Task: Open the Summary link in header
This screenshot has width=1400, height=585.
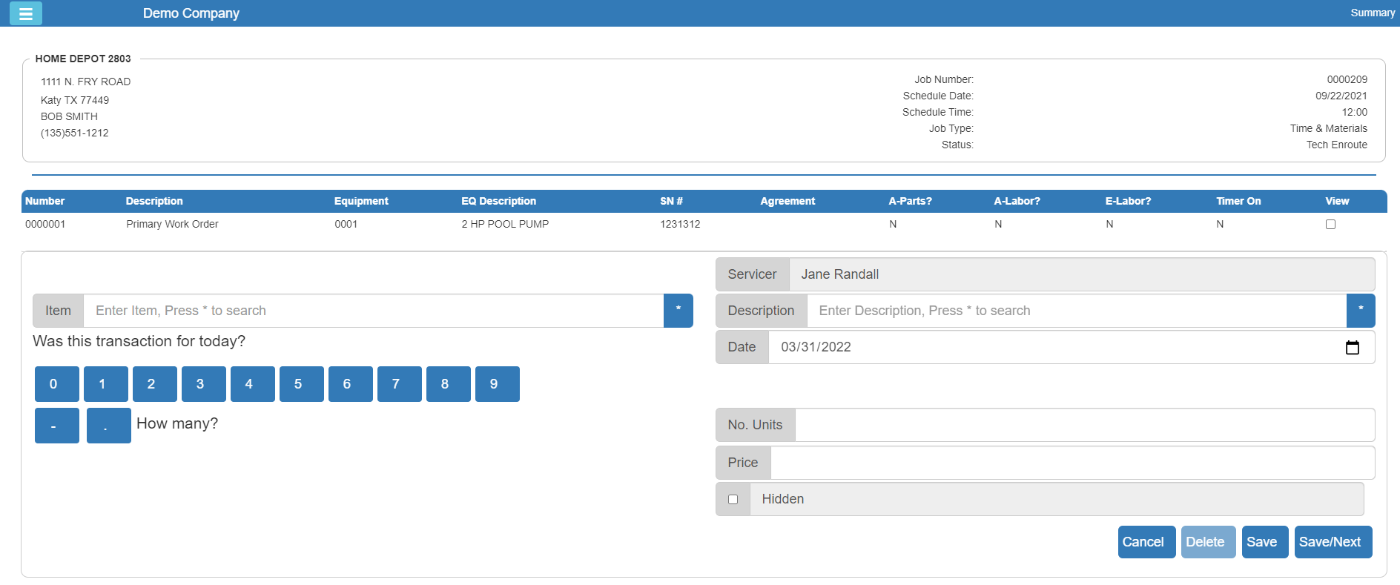Action: click(x=1371, y=13)
